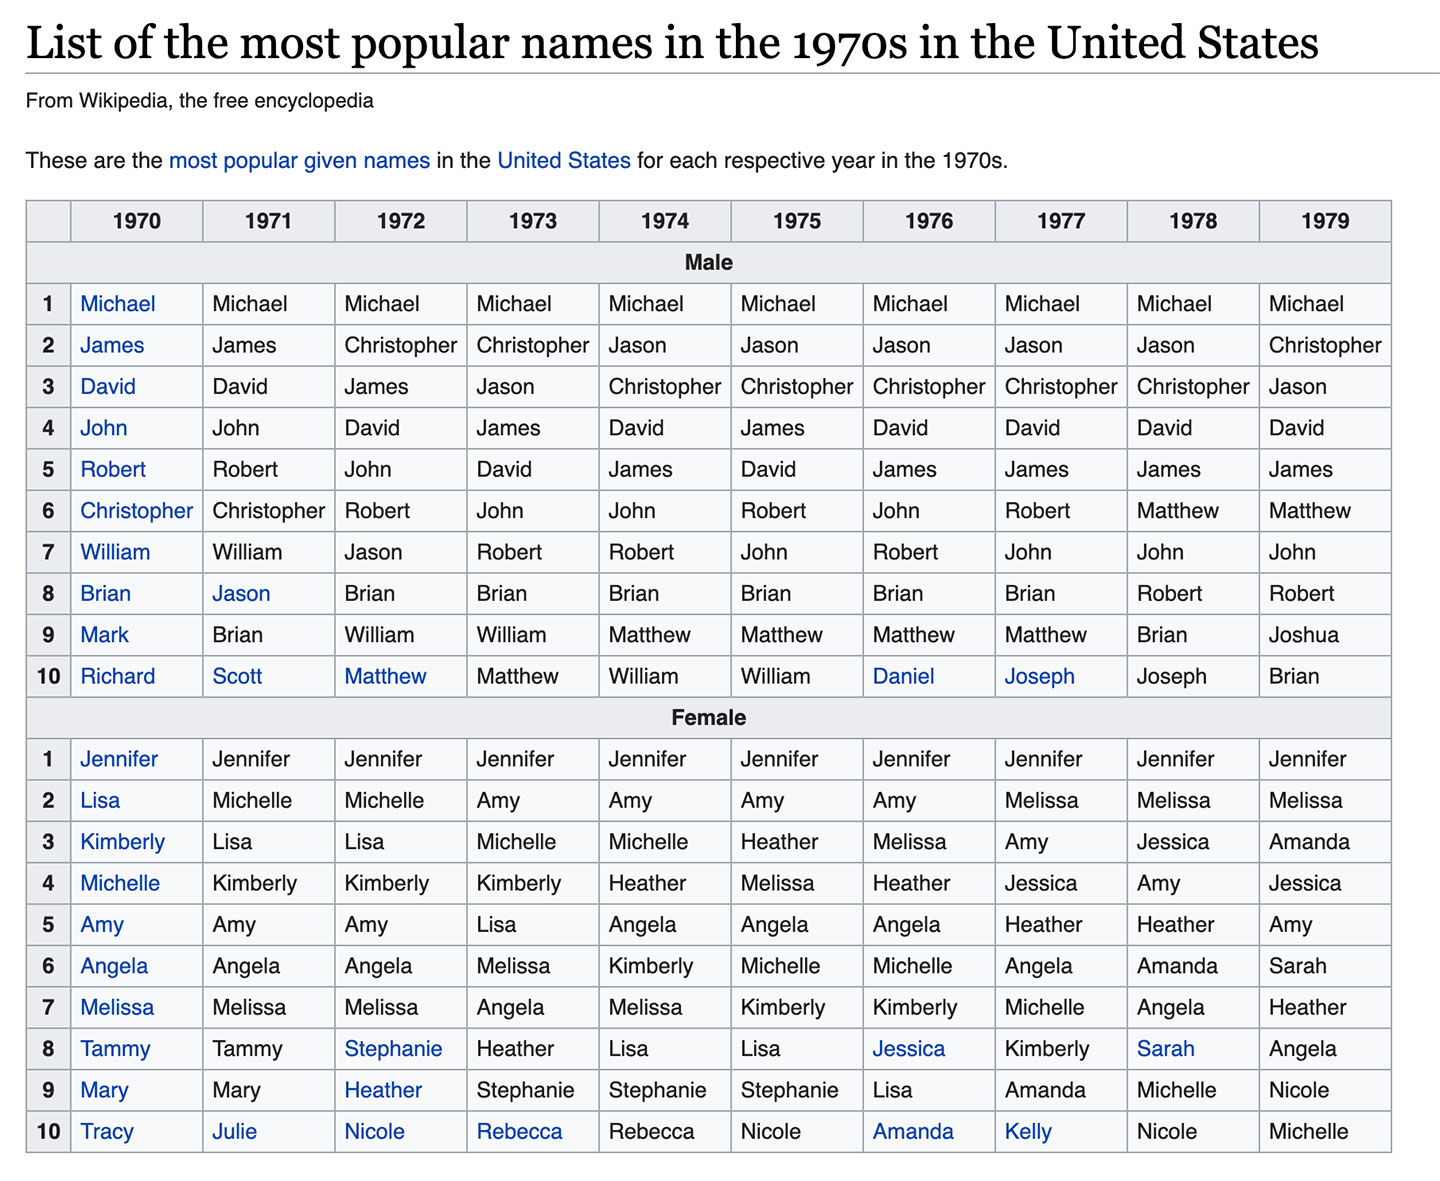This screenshot has width=1440, height=1181.
Task: Click the Scott link in the 1971 column
Action: [237, 676]
